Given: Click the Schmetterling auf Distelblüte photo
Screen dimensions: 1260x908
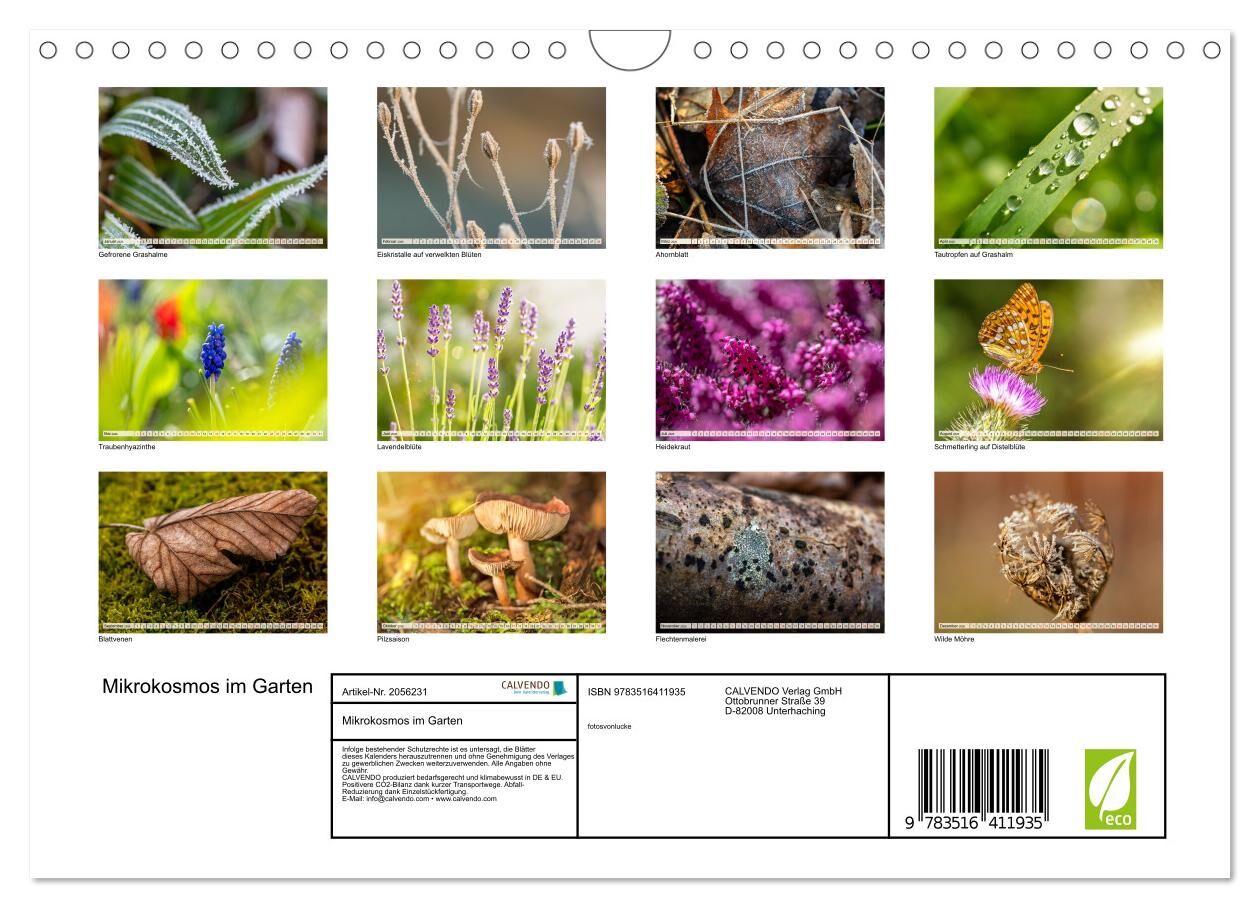Looking at the screenshot, I should 1048,359.
